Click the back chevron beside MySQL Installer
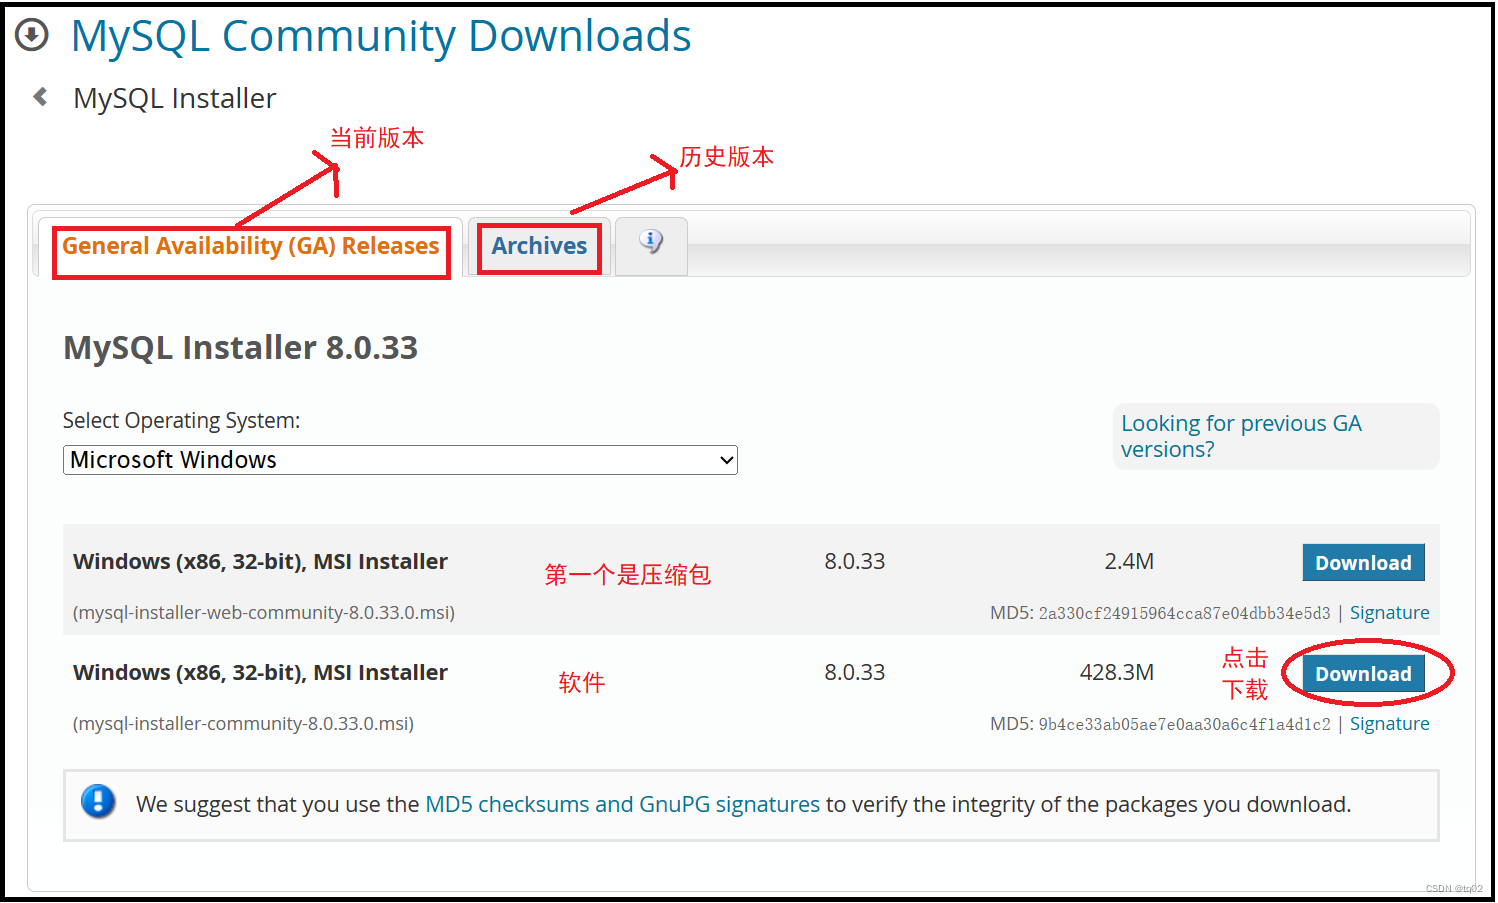 (40, 97)
